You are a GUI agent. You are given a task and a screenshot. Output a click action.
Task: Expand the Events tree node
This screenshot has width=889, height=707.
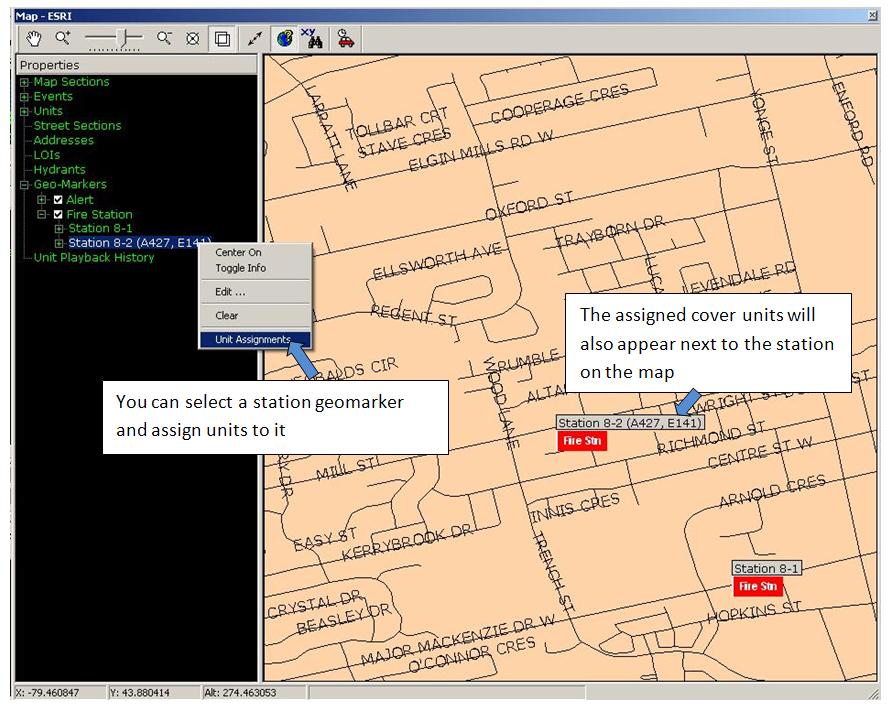(24, 97)
